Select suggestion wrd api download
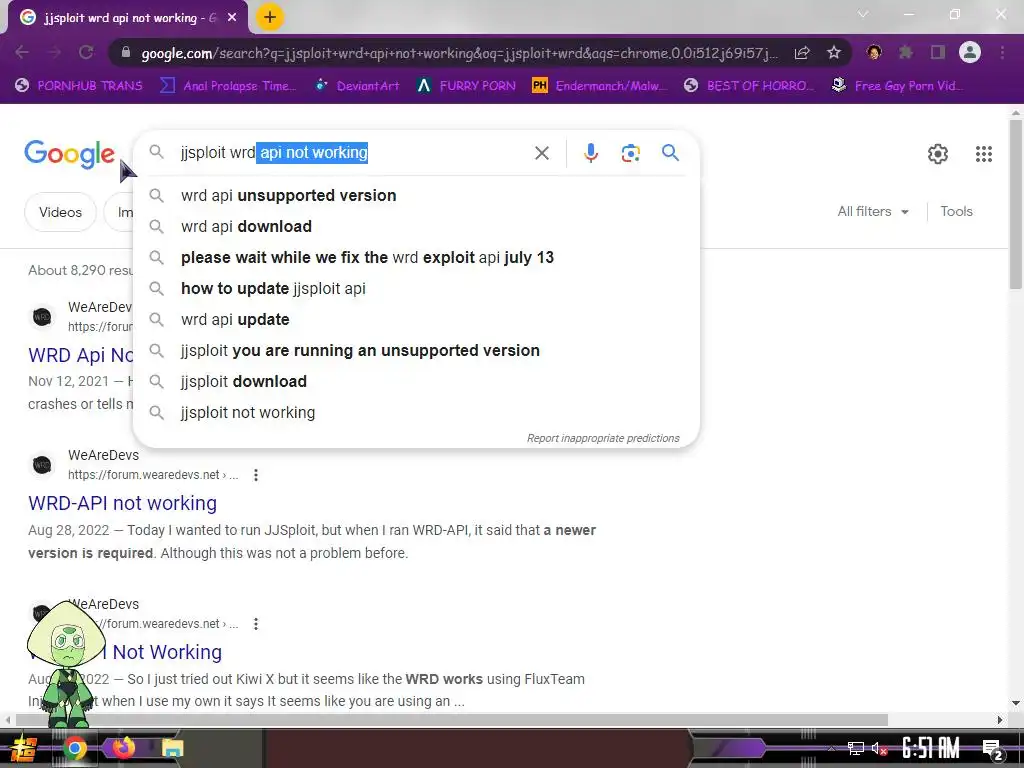 [x=417, y=227]
